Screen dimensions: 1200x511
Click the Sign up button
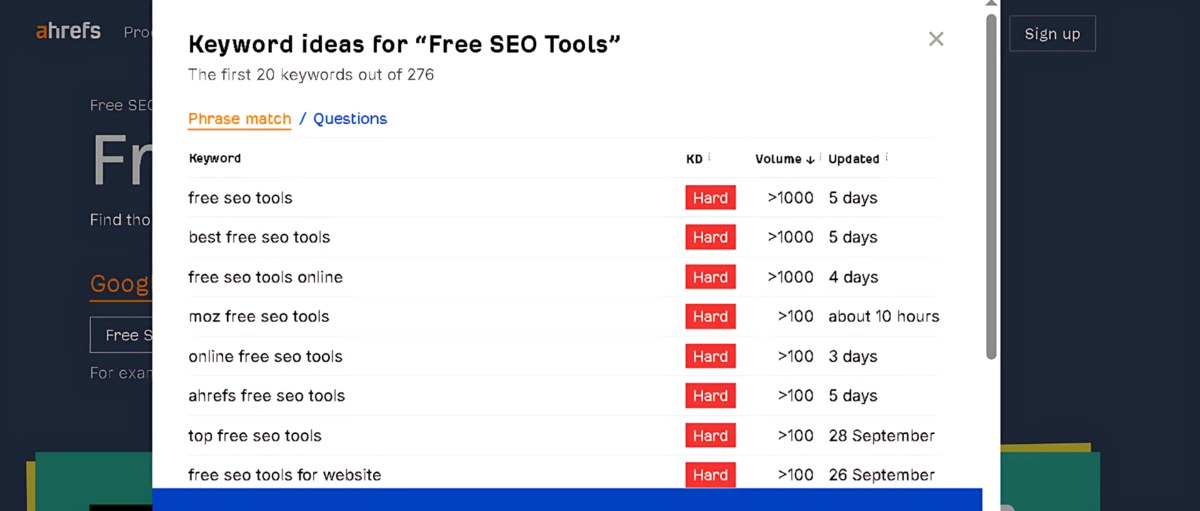(1052, 34)
